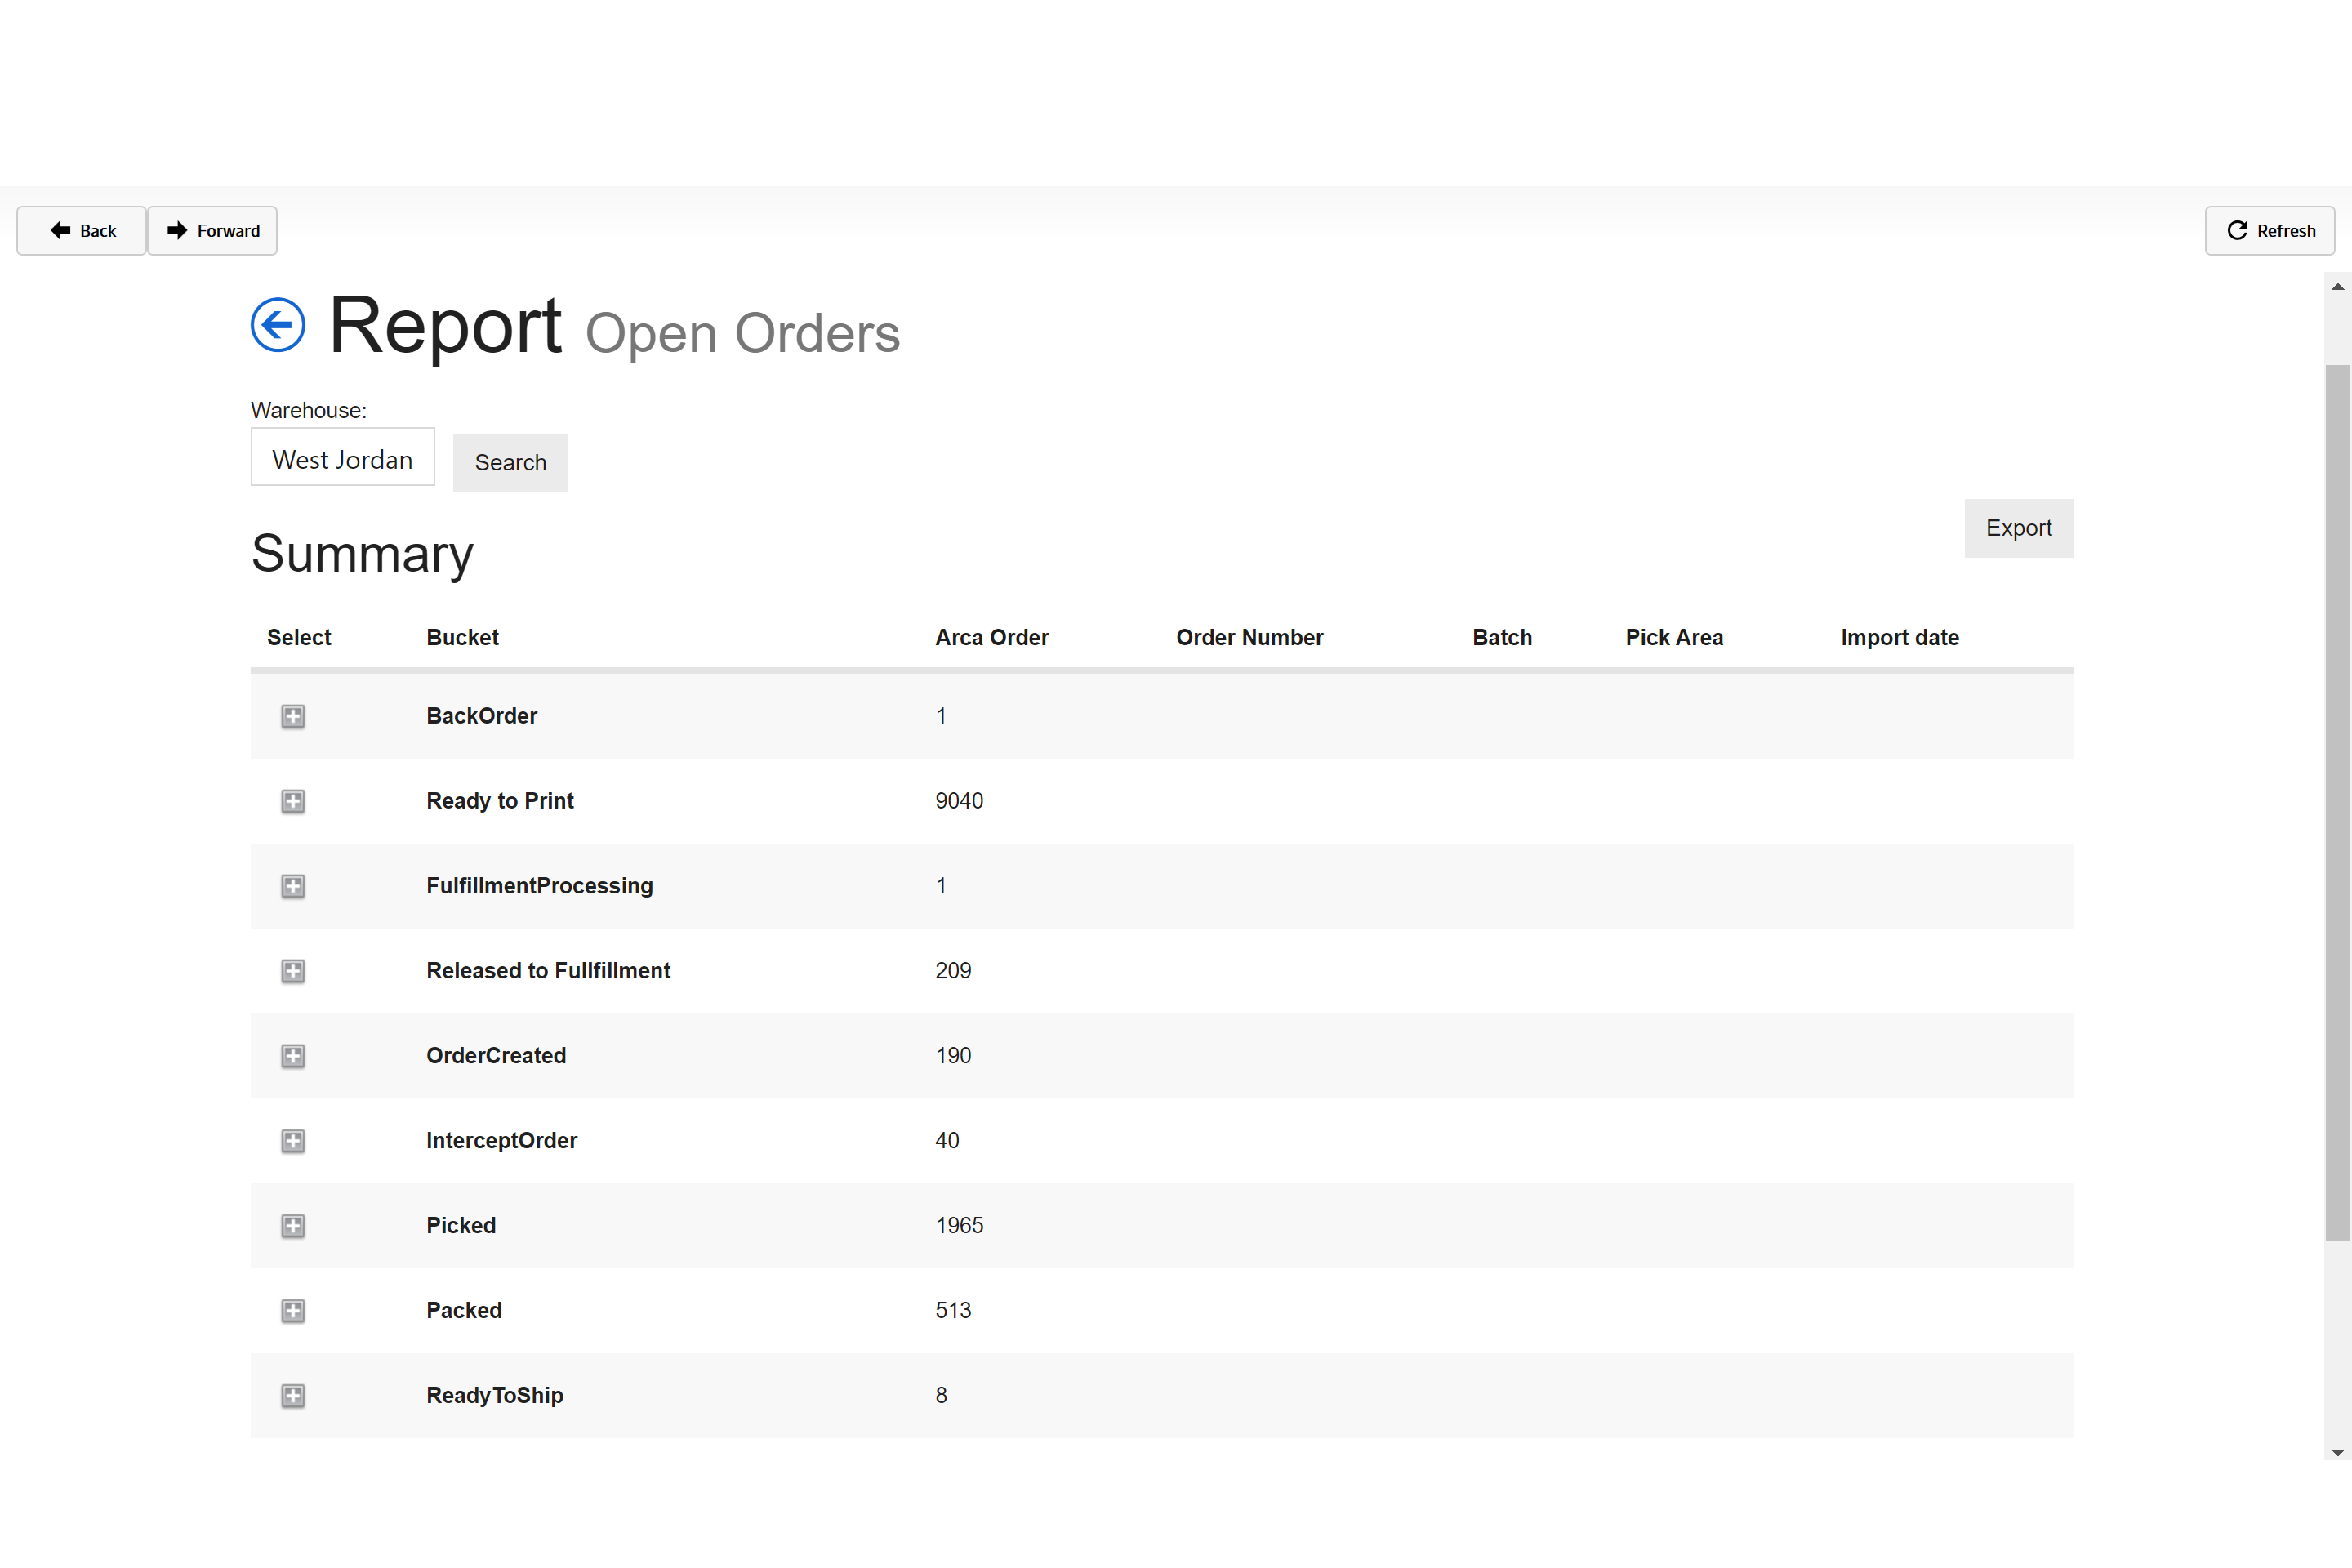Click the Back navigation button
Viewport: 2352px width, 1568px height.
point(82,231)
